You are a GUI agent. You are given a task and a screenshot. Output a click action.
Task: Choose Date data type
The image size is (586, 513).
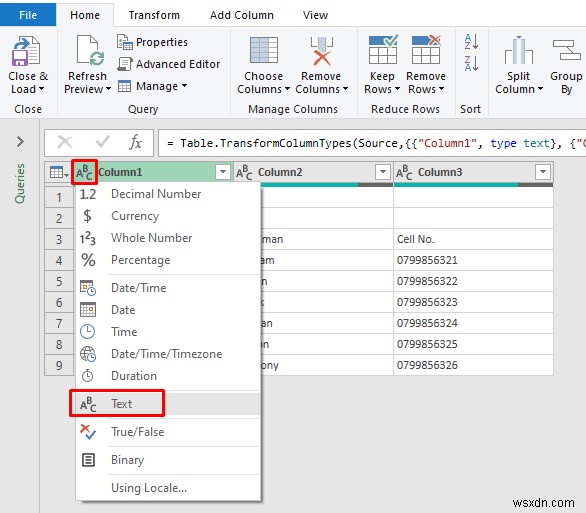pos(168,310)
